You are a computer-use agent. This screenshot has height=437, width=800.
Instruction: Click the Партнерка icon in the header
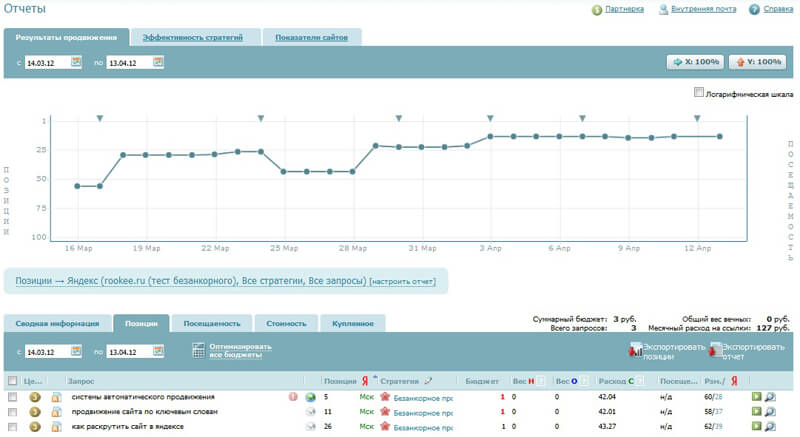pos(597,10)
